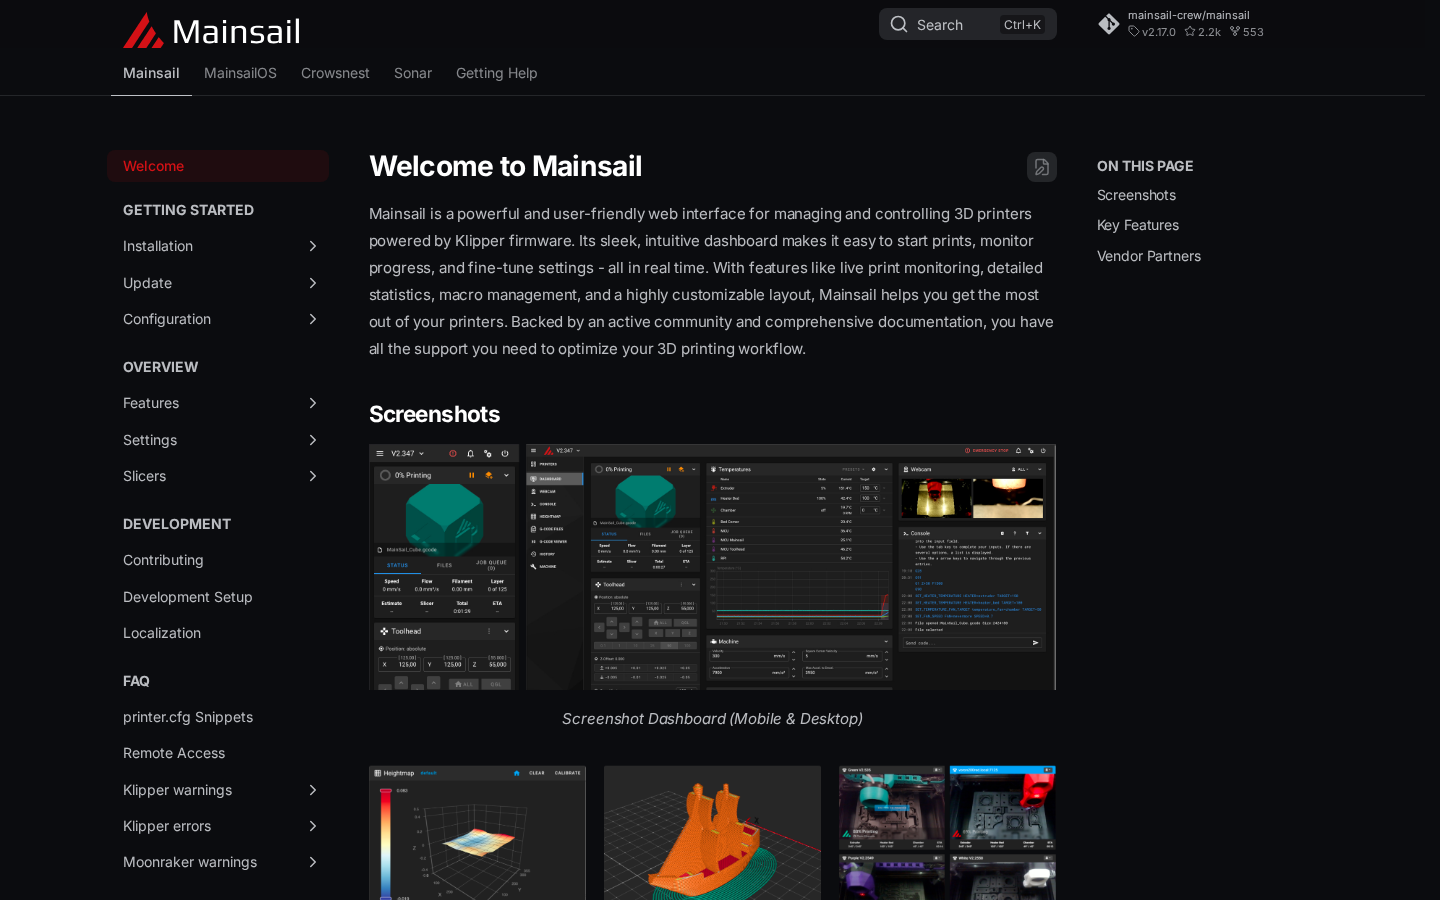Open the Remote Access FAQ link
The height and width of the screenshot is (900, 1440).
pos(174,753)
